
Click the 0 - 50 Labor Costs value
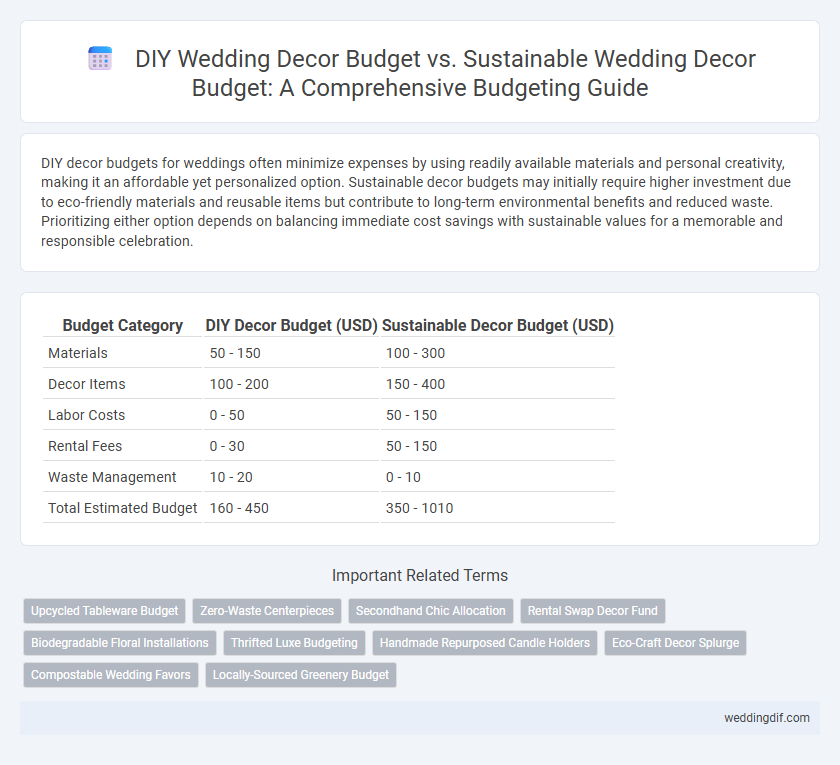227,415
